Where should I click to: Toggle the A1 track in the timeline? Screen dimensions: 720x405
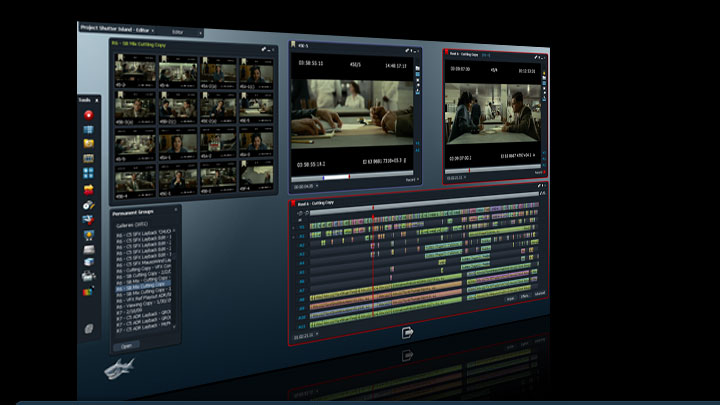coord(302,236)
